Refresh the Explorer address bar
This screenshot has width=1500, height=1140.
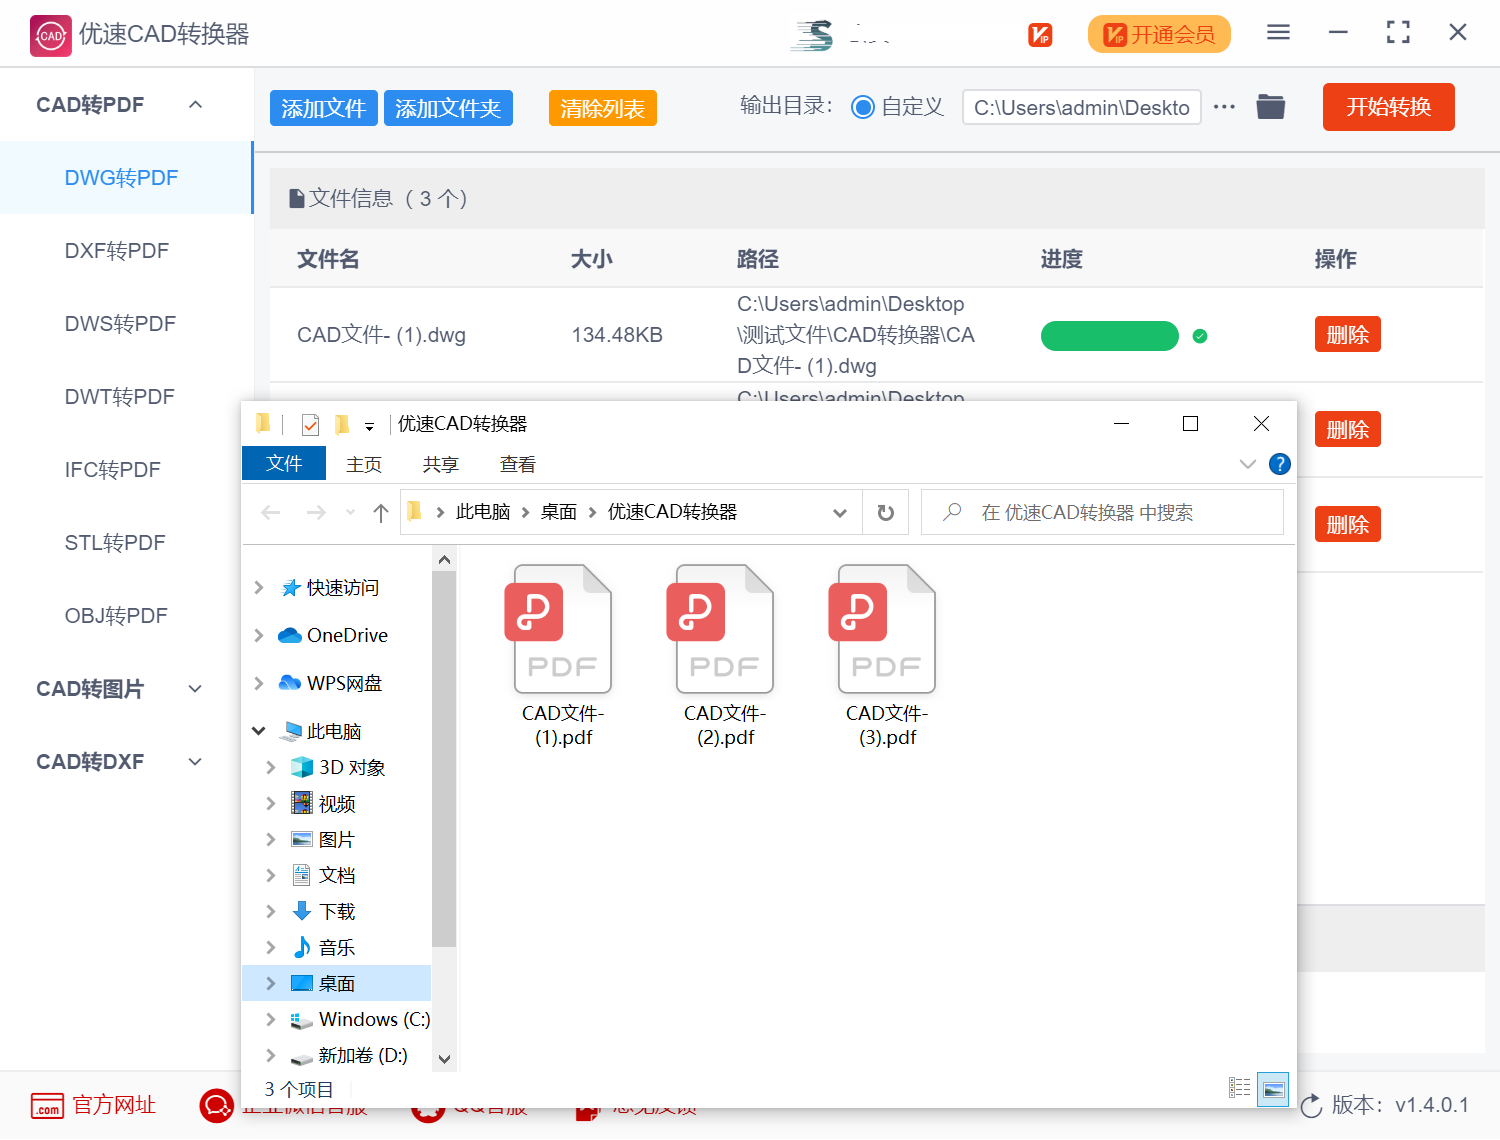pyautogui.click(x=885, y=513)
